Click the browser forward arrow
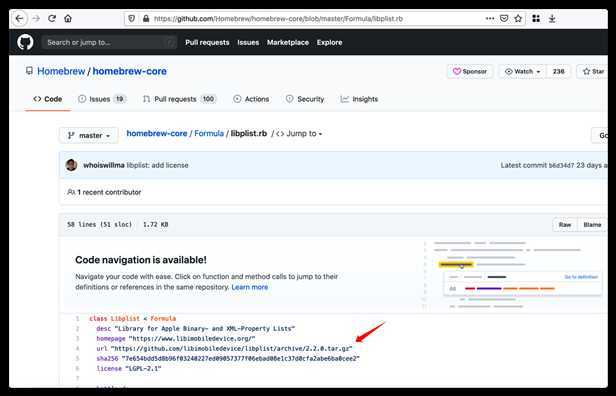616x396 pixels. pos(36,18)
